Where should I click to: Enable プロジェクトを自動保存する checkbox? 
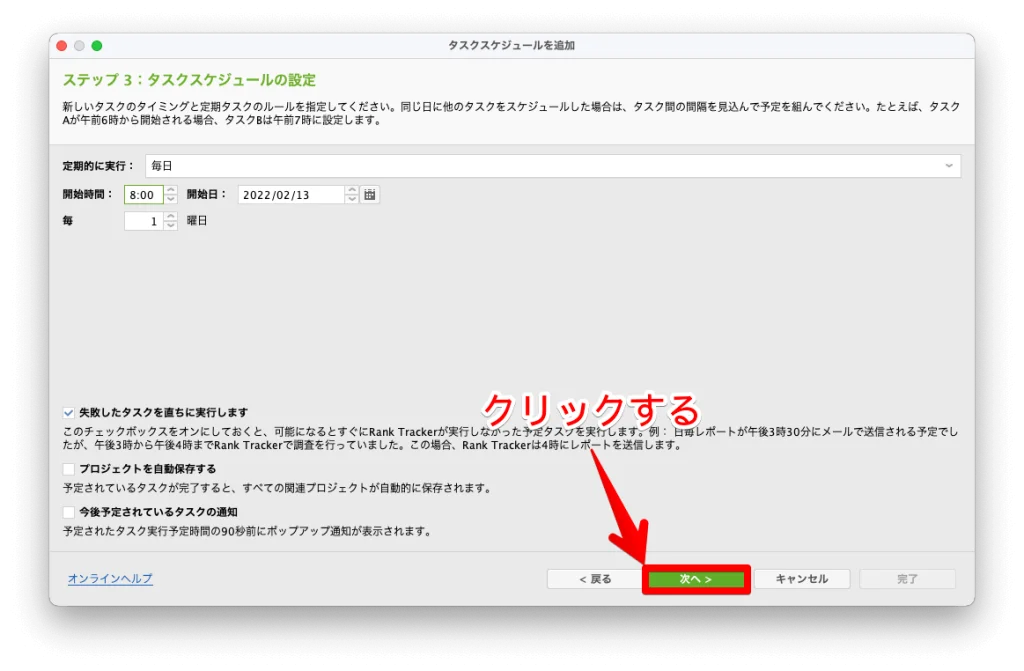click(x=68, y=469)
